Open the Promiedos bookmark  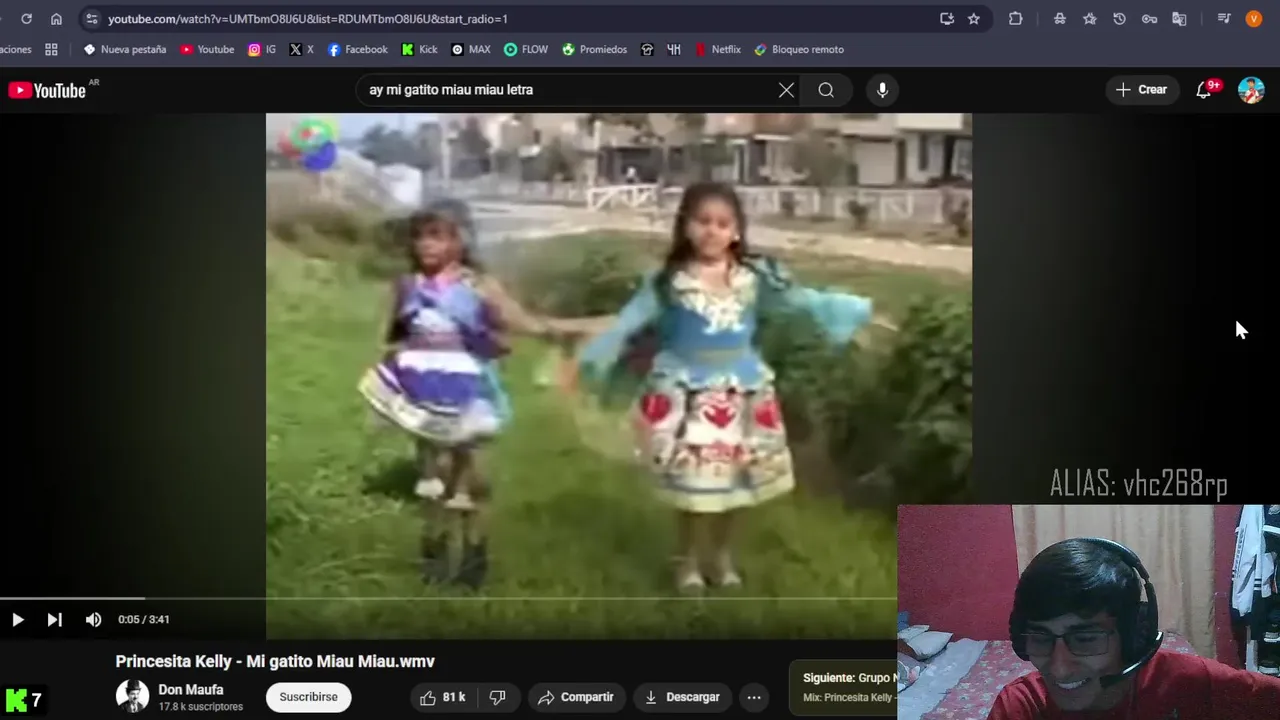pos(594,49)
